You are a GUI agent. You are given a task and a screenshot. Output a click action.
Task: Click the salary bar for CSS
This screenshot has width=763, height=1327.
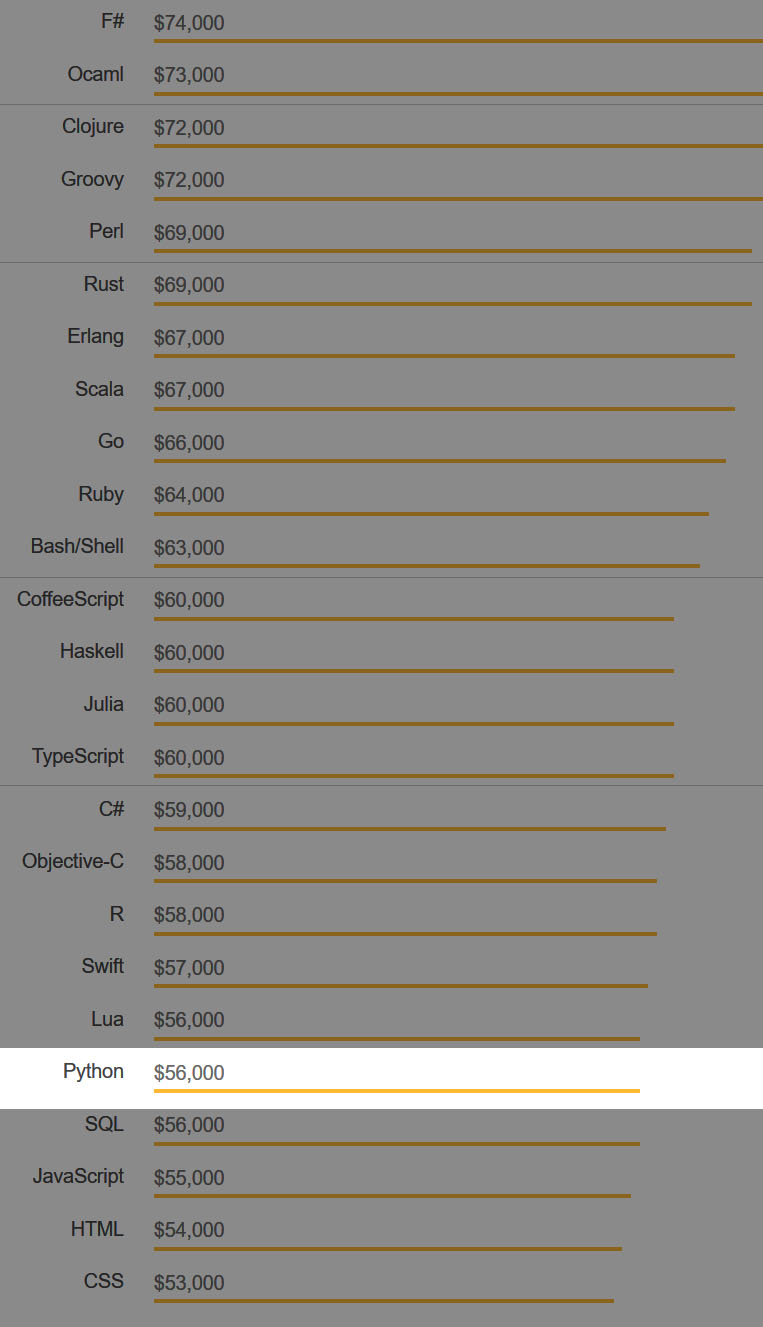tap(383, 1300)
